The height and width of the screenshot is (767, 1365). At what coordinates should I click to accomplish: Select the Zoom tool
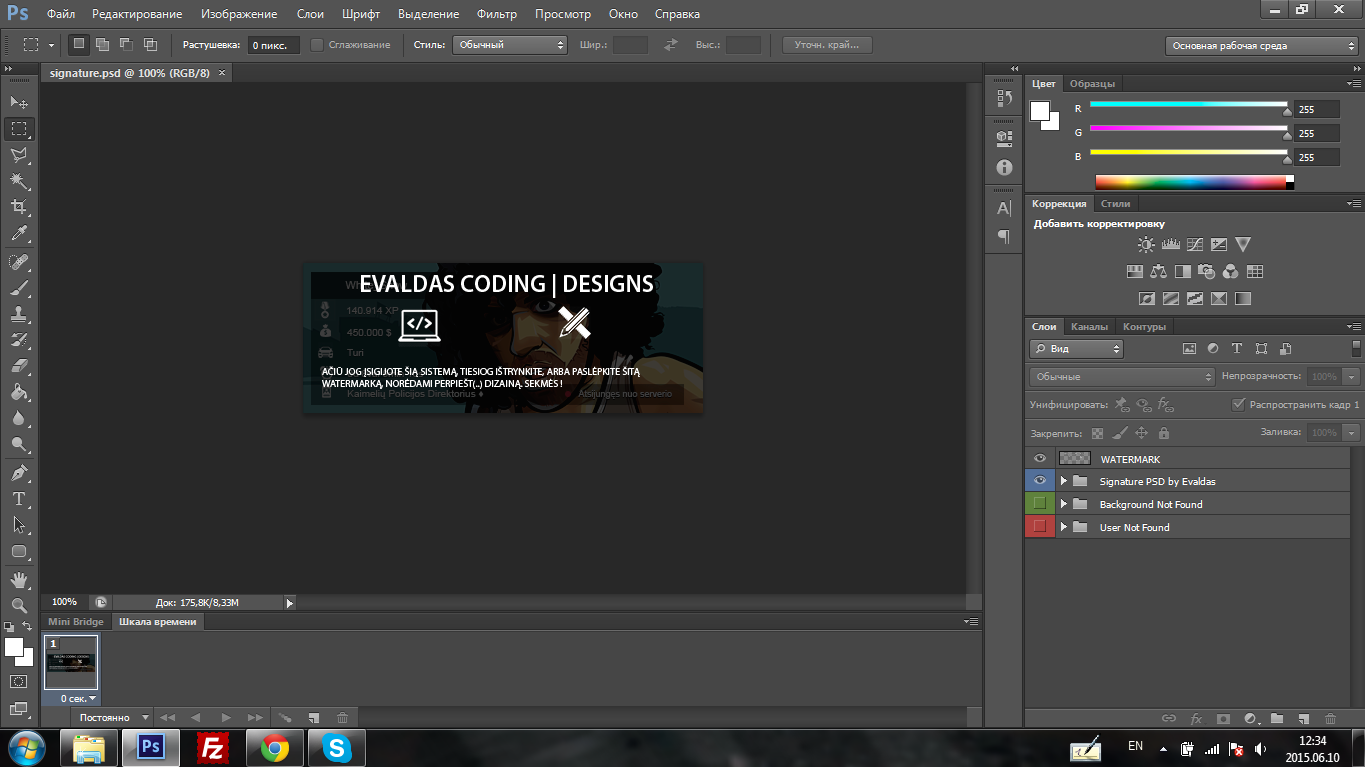(19, 606)
